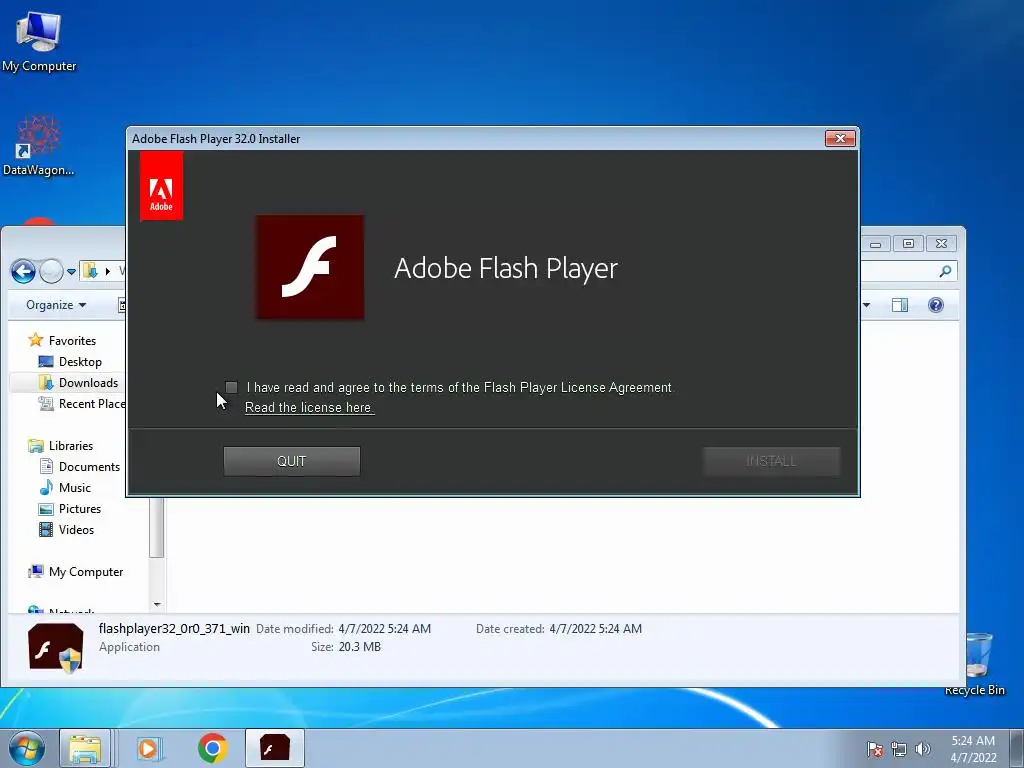Click the Date modified value in details pane

pos(385,629)
